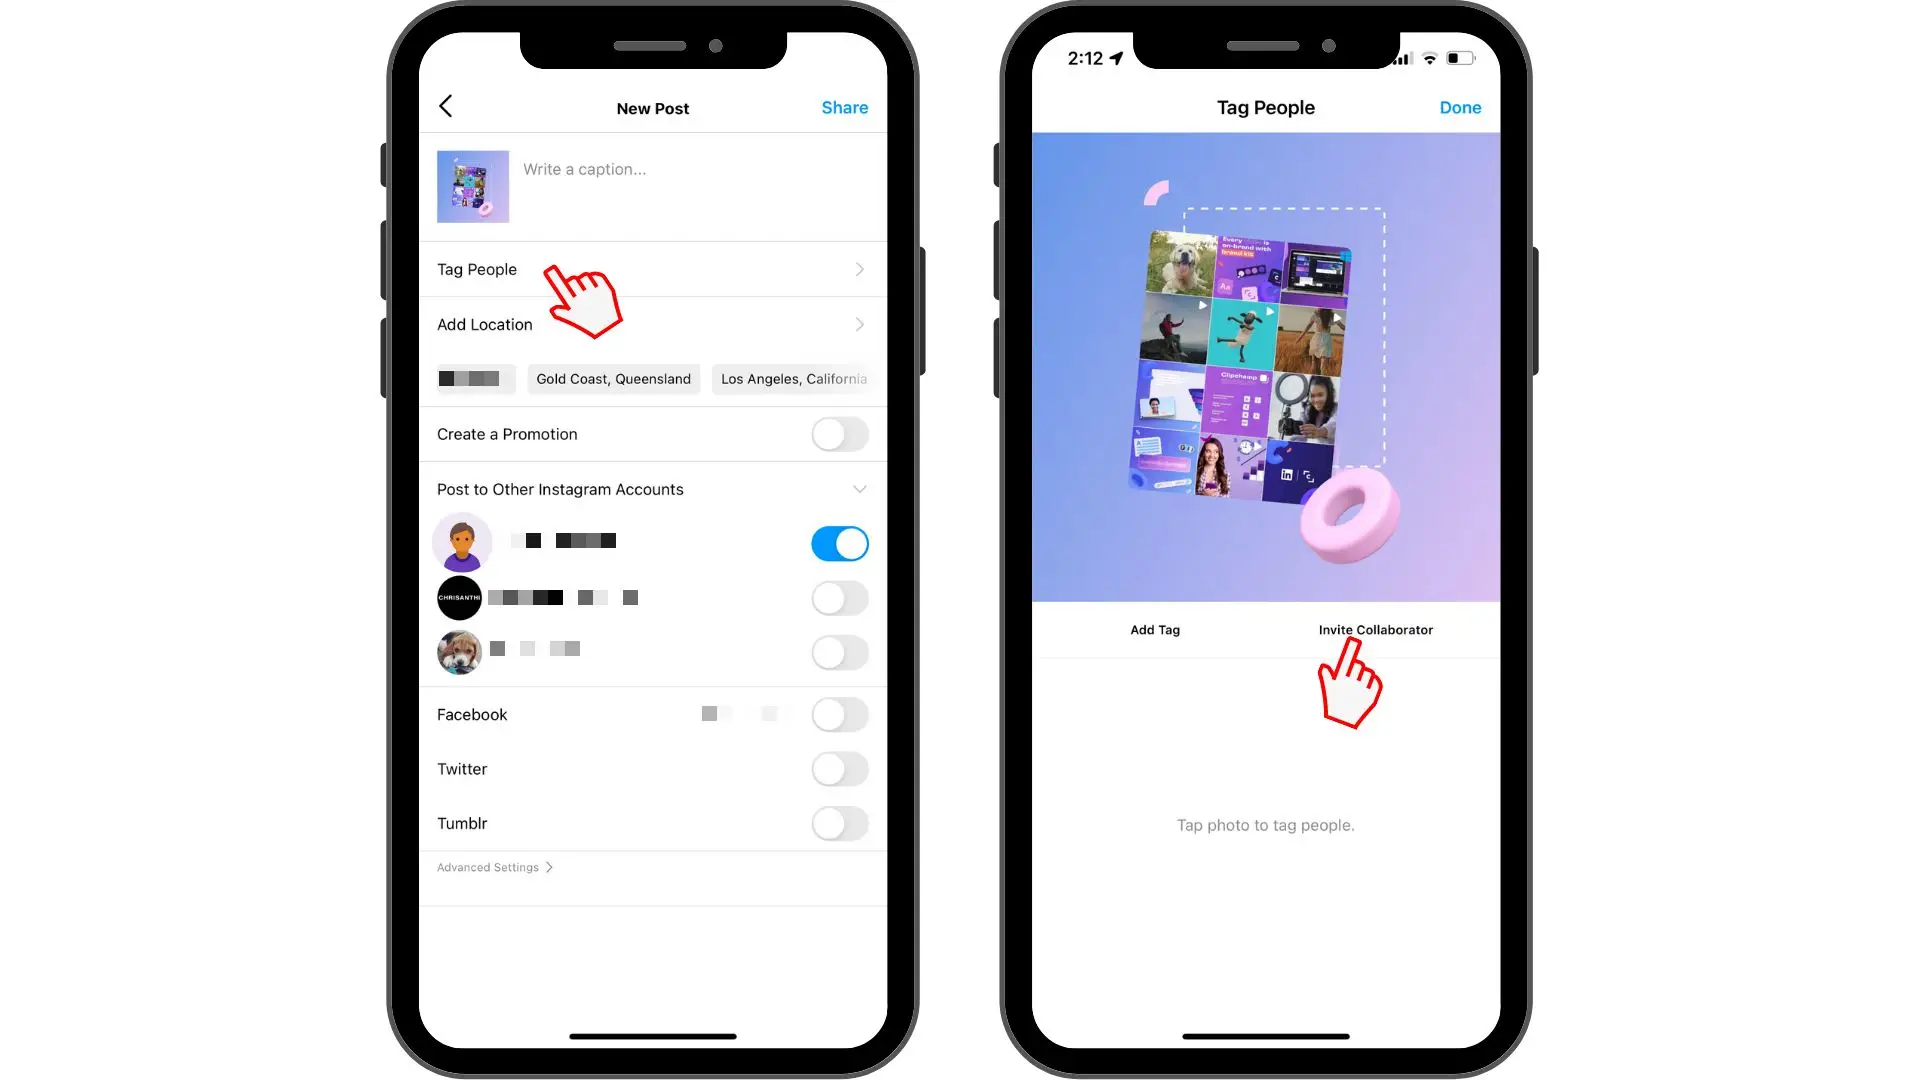Select the Invite Collaborator option
Screen dimensions: 1920x1080
point(1377,629)
